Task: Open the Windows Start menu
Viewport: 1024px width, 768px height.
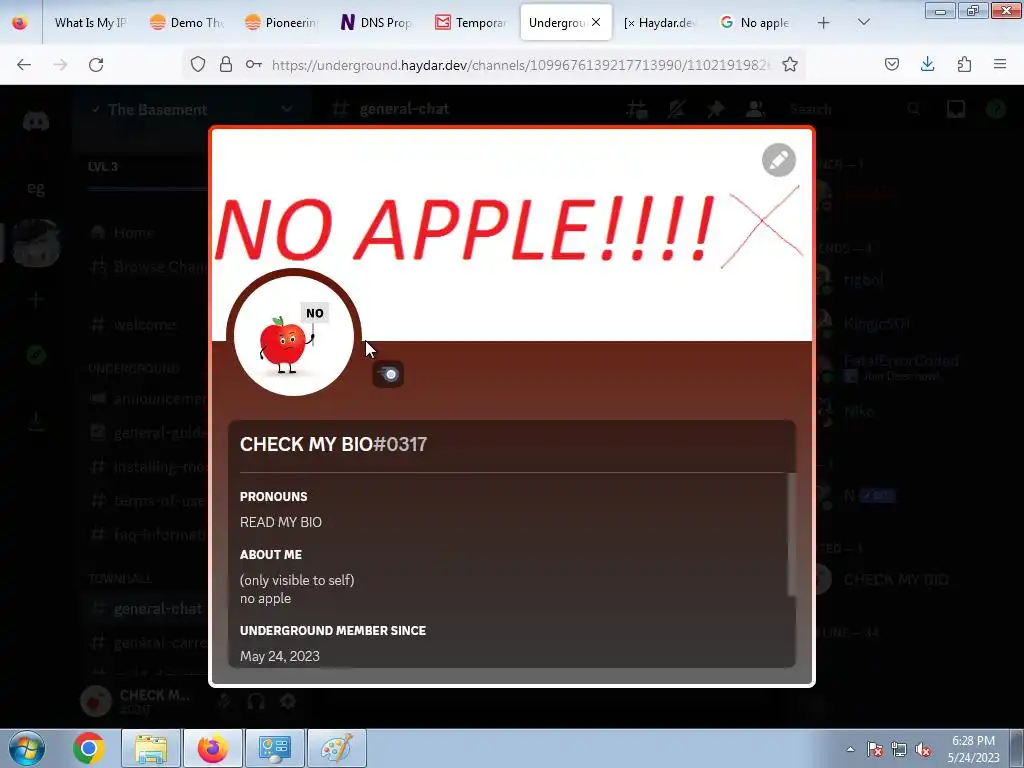Action: 26,748
